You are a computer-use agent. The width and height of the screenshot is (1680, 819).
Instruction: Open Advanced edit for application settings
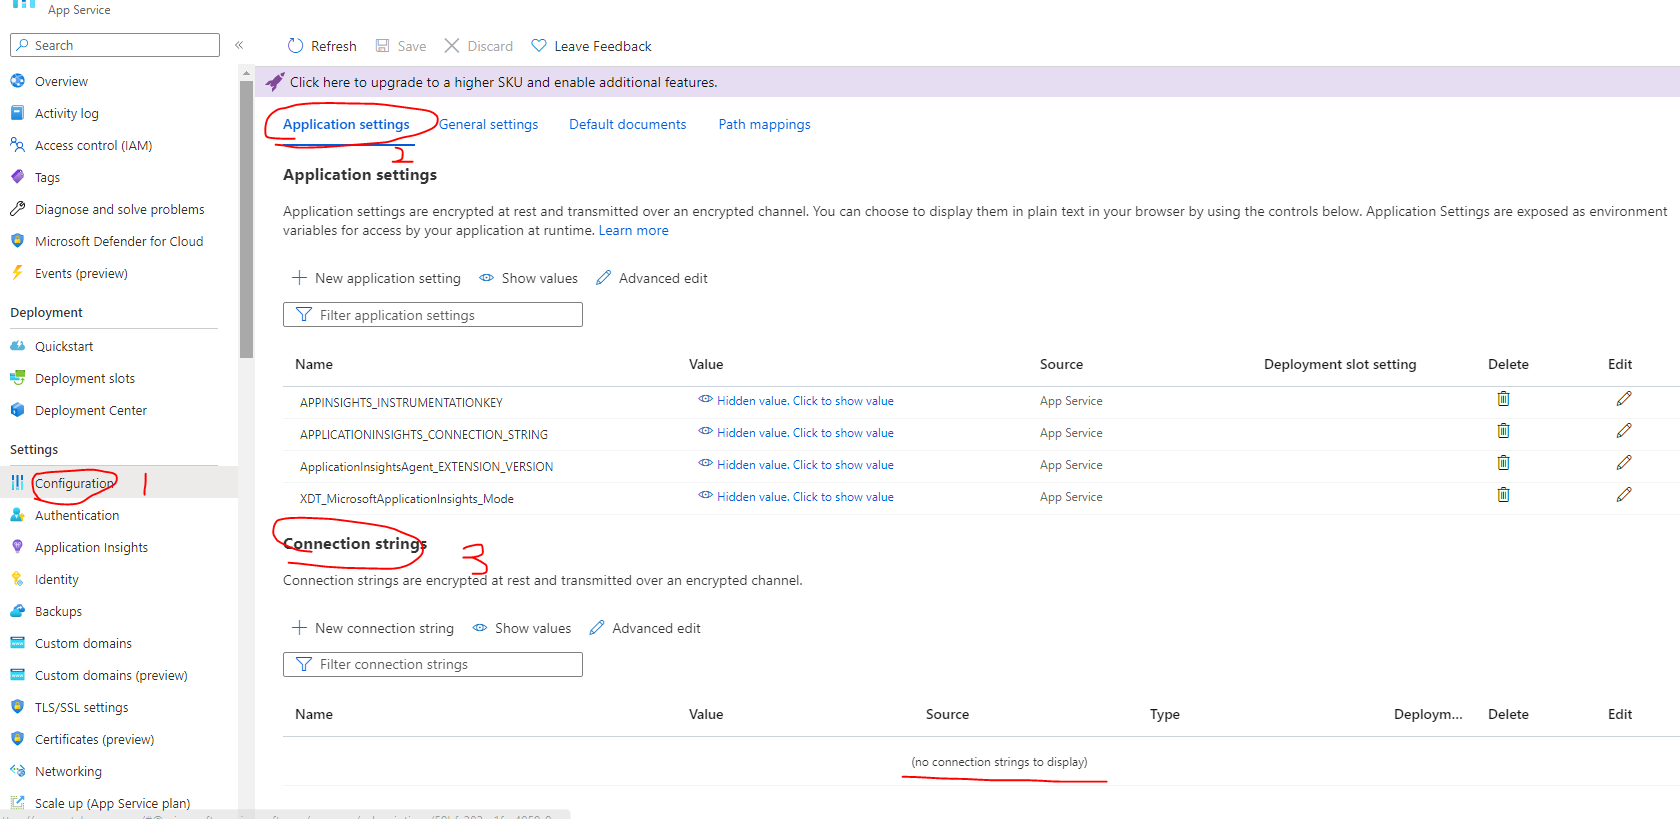coord(652,278)
